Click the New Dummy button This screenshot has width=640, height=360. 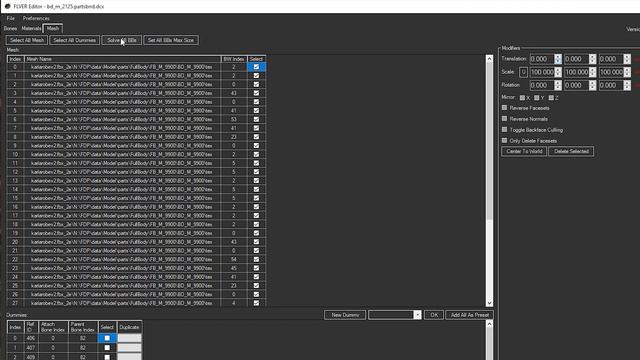point(345,315)
